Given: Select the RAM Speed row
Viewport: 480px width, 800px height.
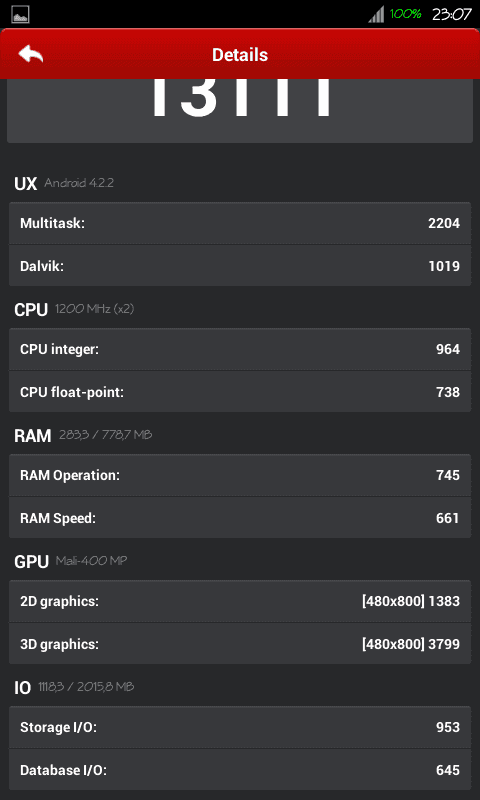Looking at the screenshot, I should pyautogui.click(x=240, y=518).
